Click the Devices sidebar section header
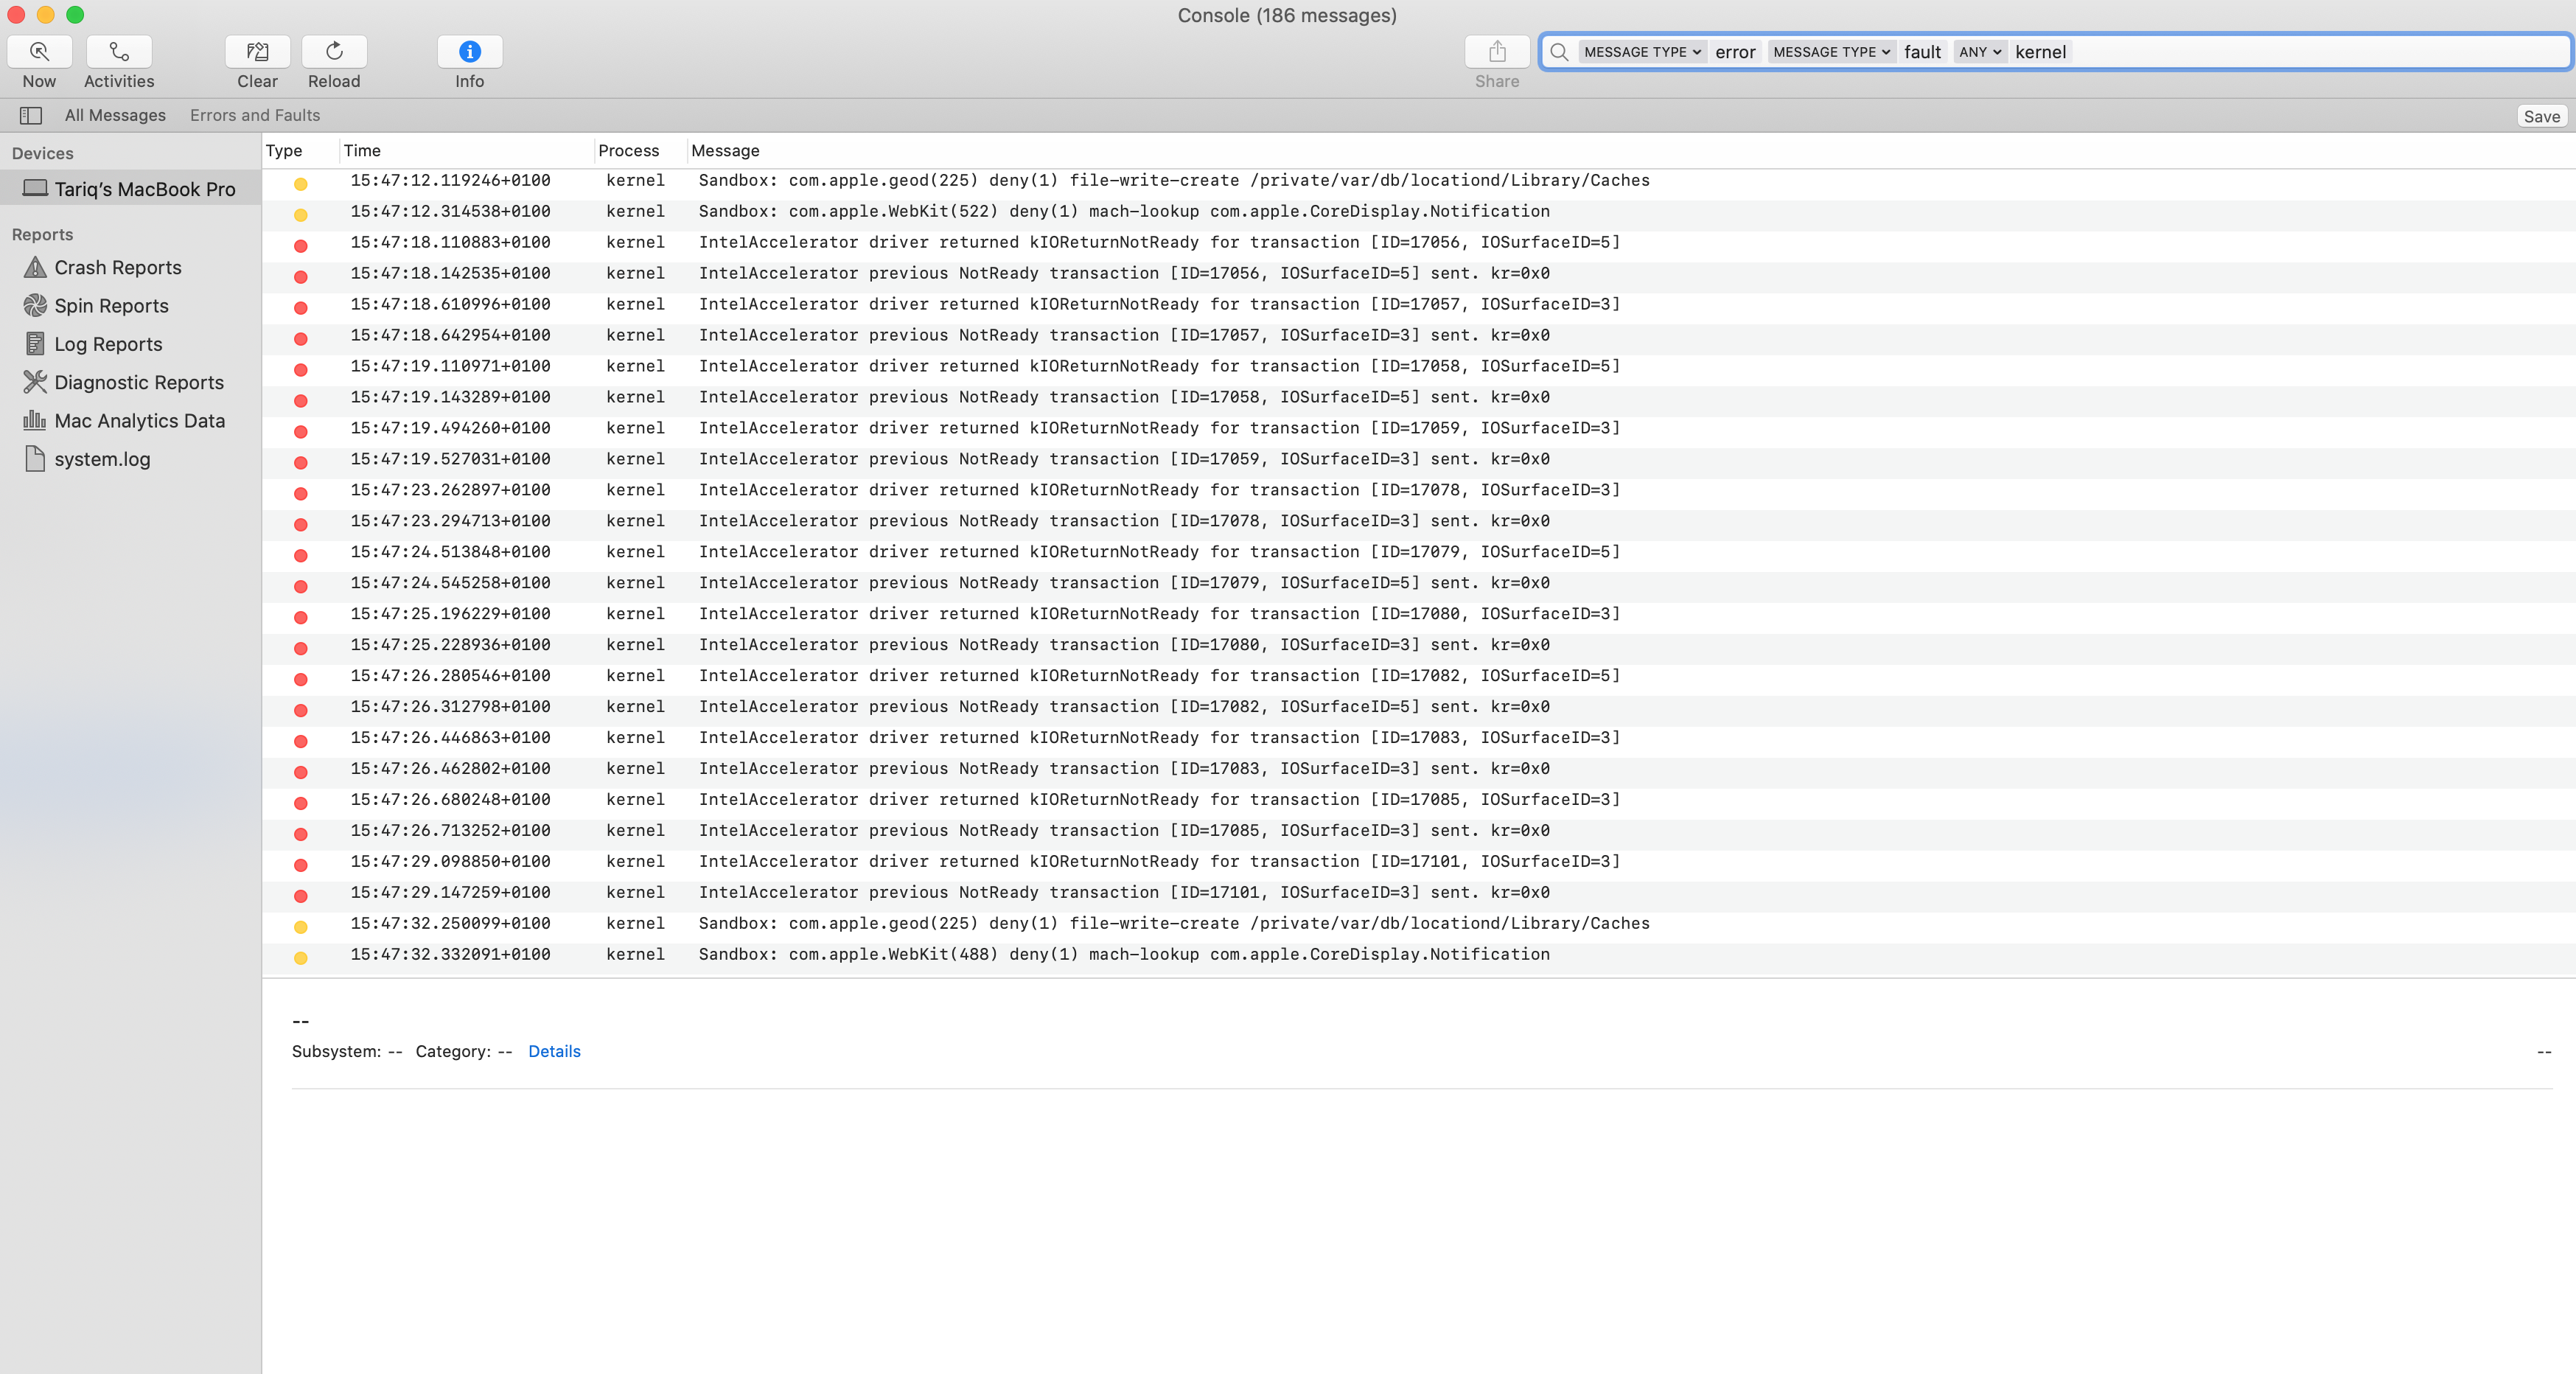 (x=43, y=153)
